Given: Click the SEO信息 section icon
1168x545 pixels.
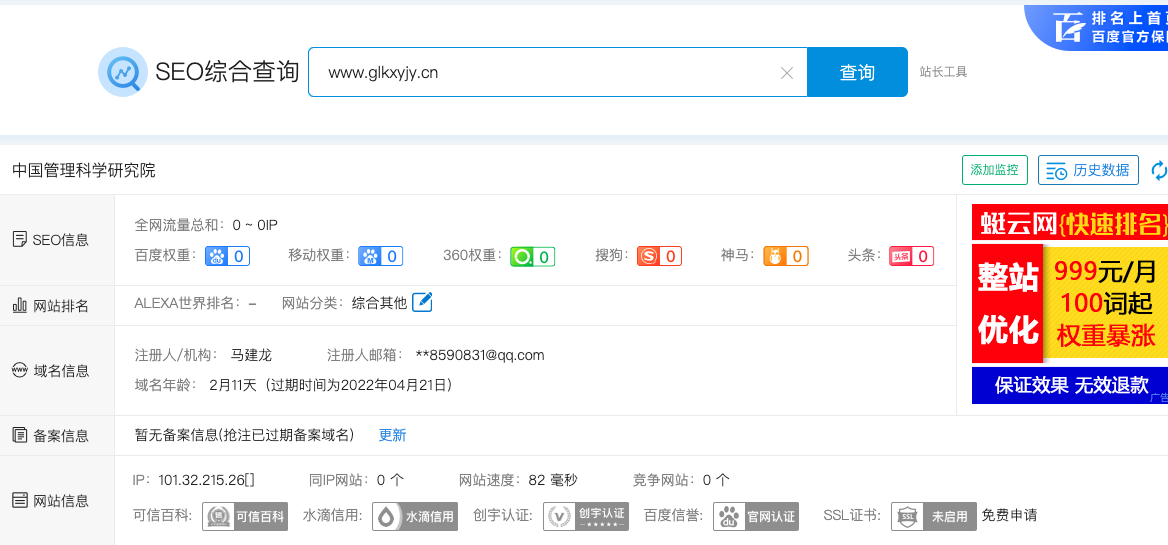Looking at the screenshot, I should pos(20,240).
